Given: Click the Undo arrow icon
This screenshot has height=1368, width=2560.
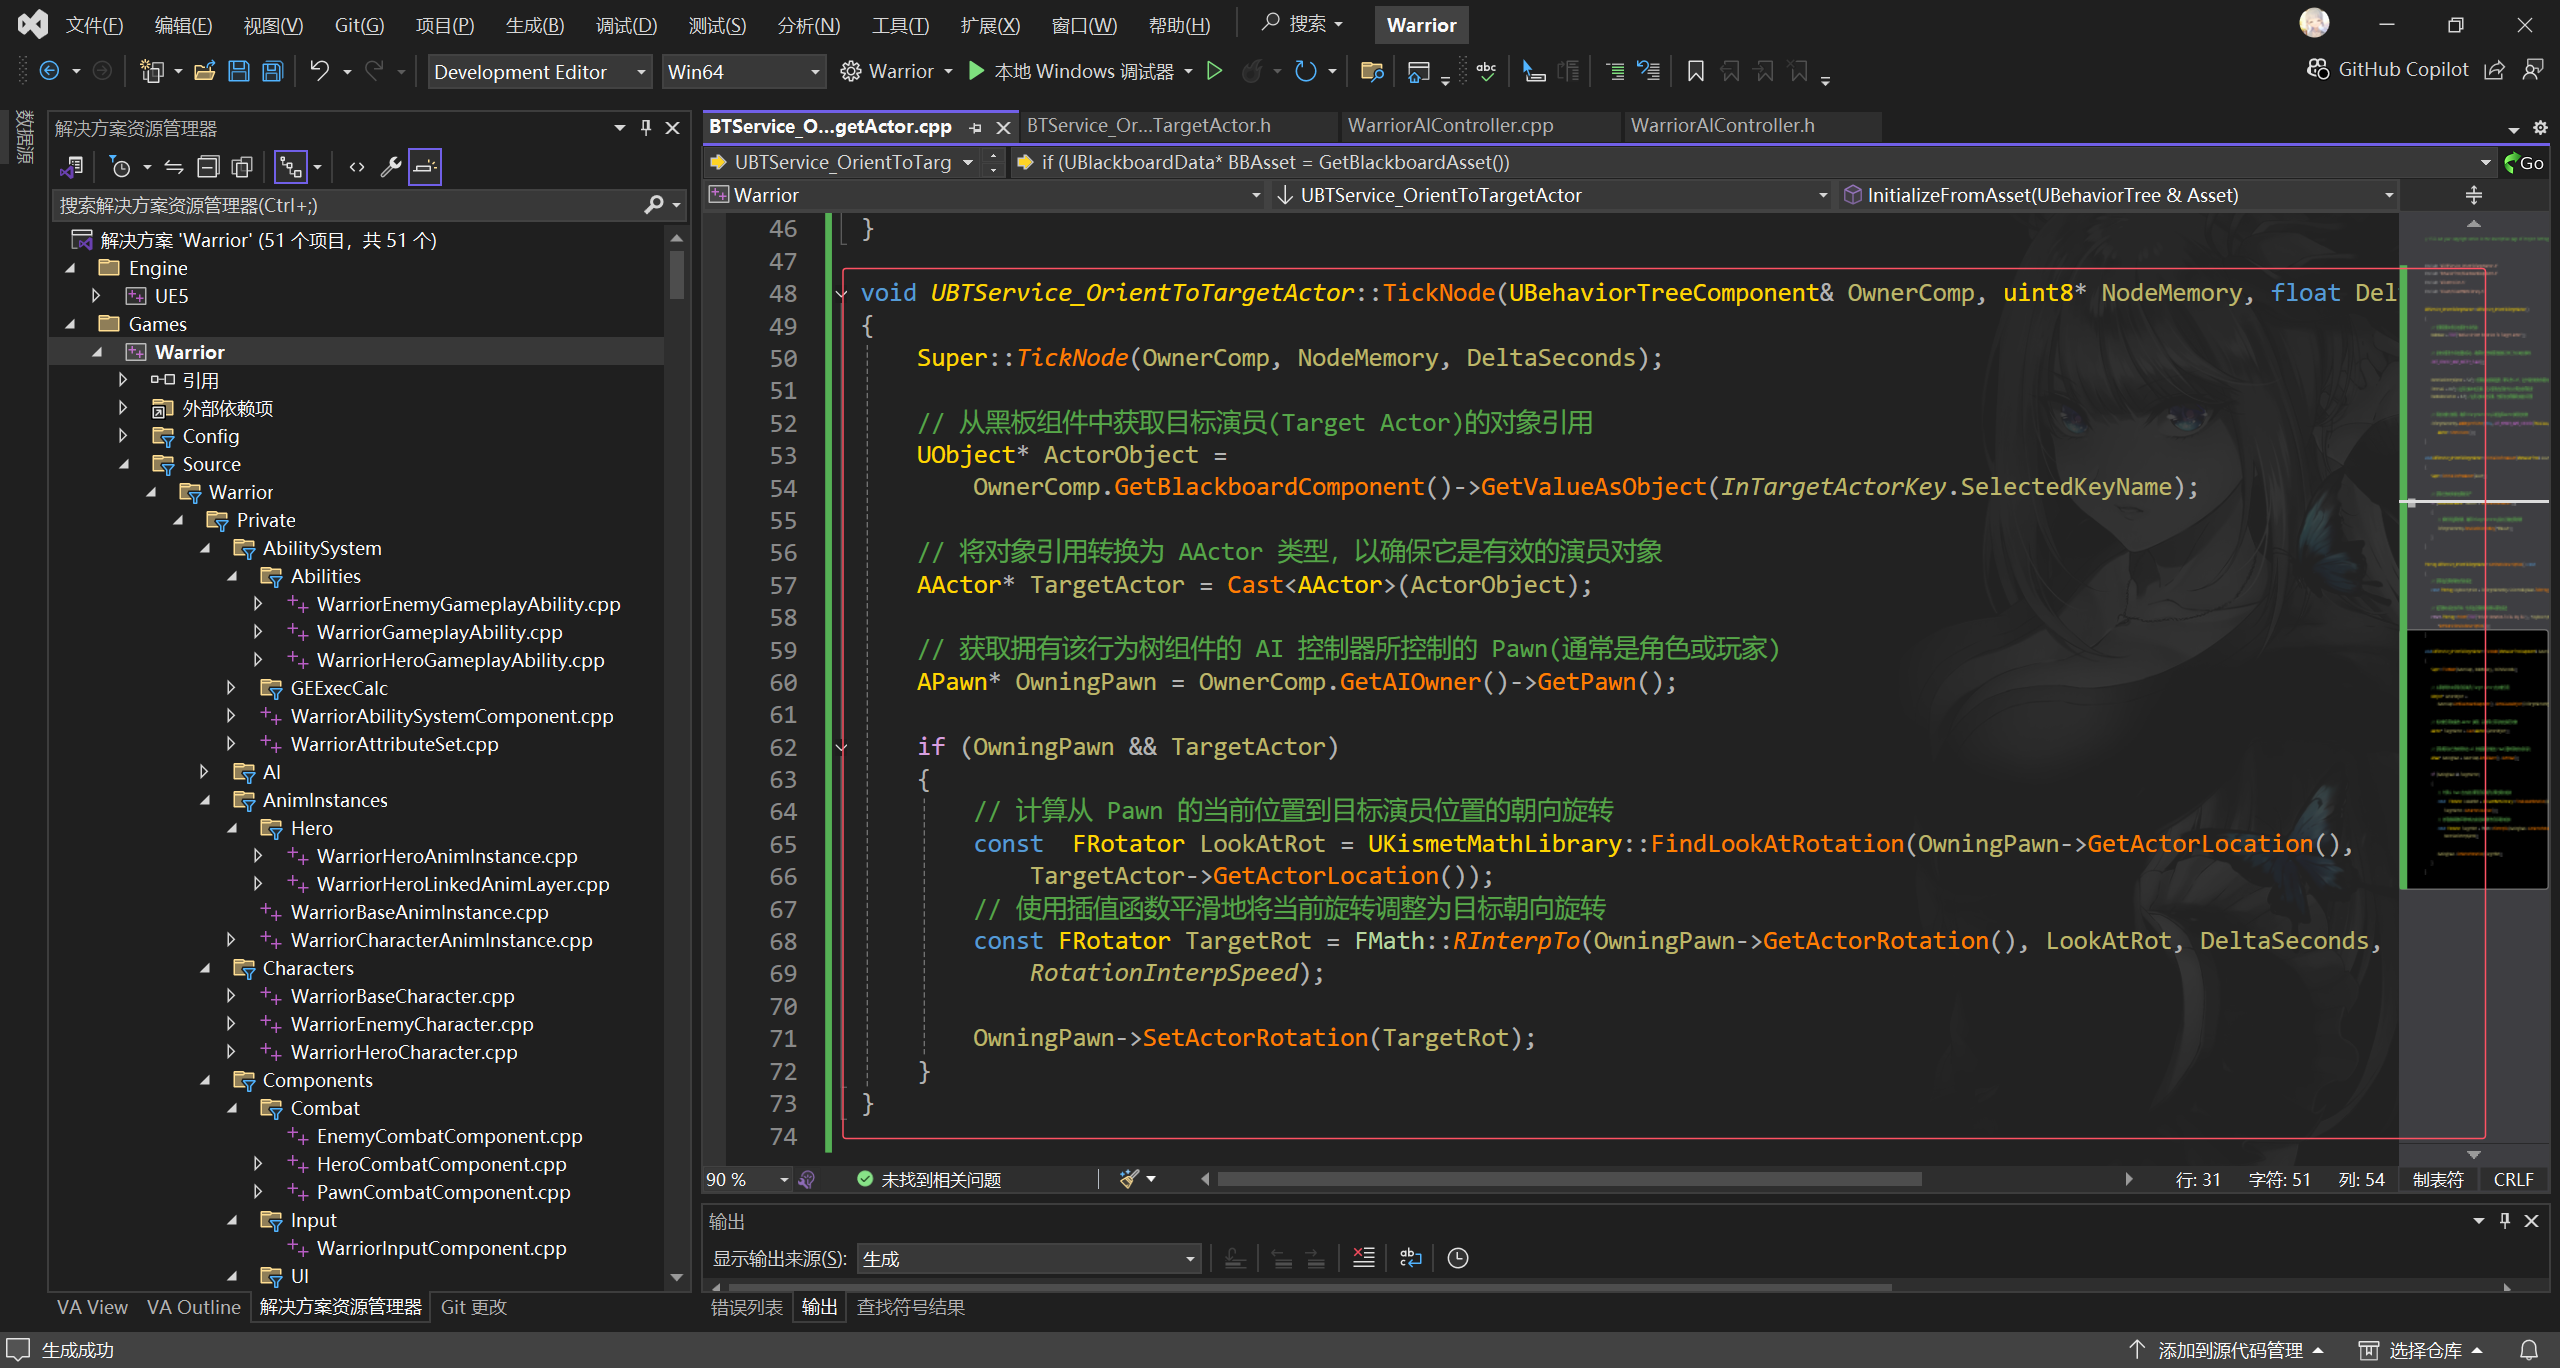Looking at the screenshot, I should (319, 71).
